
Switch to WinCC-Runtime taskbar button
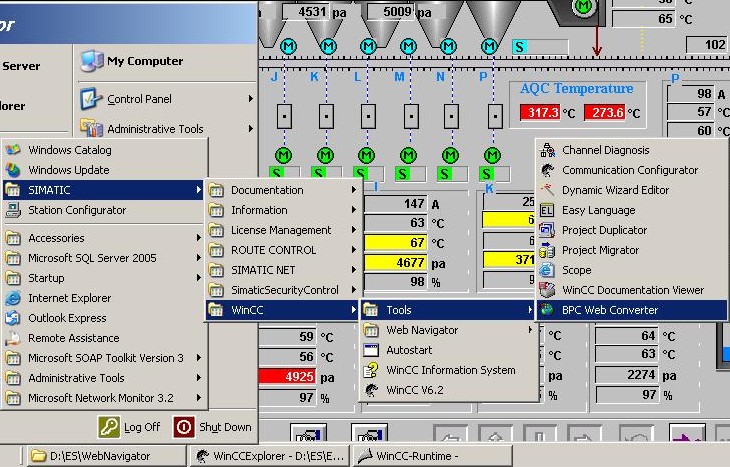point(433,456)
